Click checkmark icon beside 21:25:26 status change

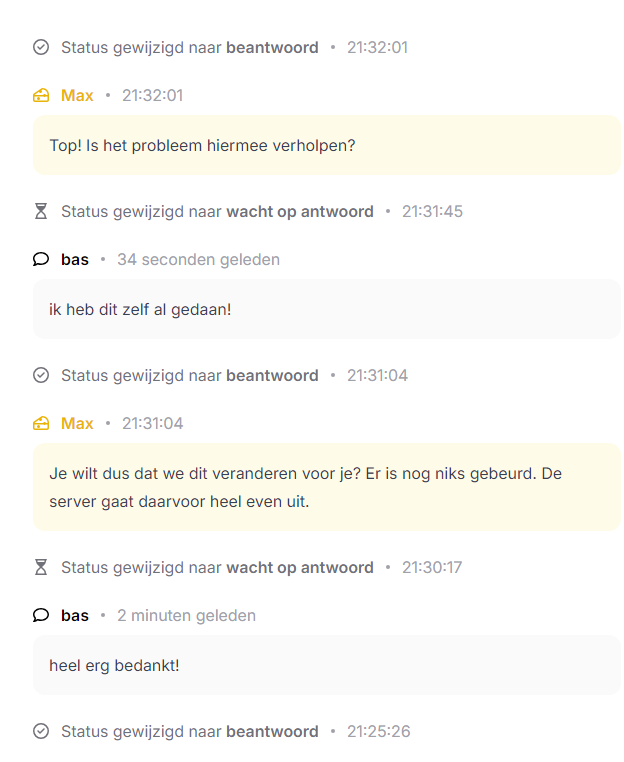coord(41,731)
